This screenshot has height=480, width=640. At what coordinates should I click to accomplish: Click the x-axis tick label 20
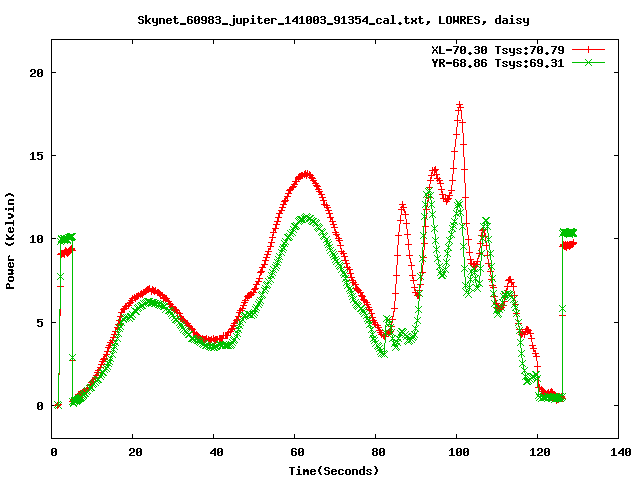134,452
